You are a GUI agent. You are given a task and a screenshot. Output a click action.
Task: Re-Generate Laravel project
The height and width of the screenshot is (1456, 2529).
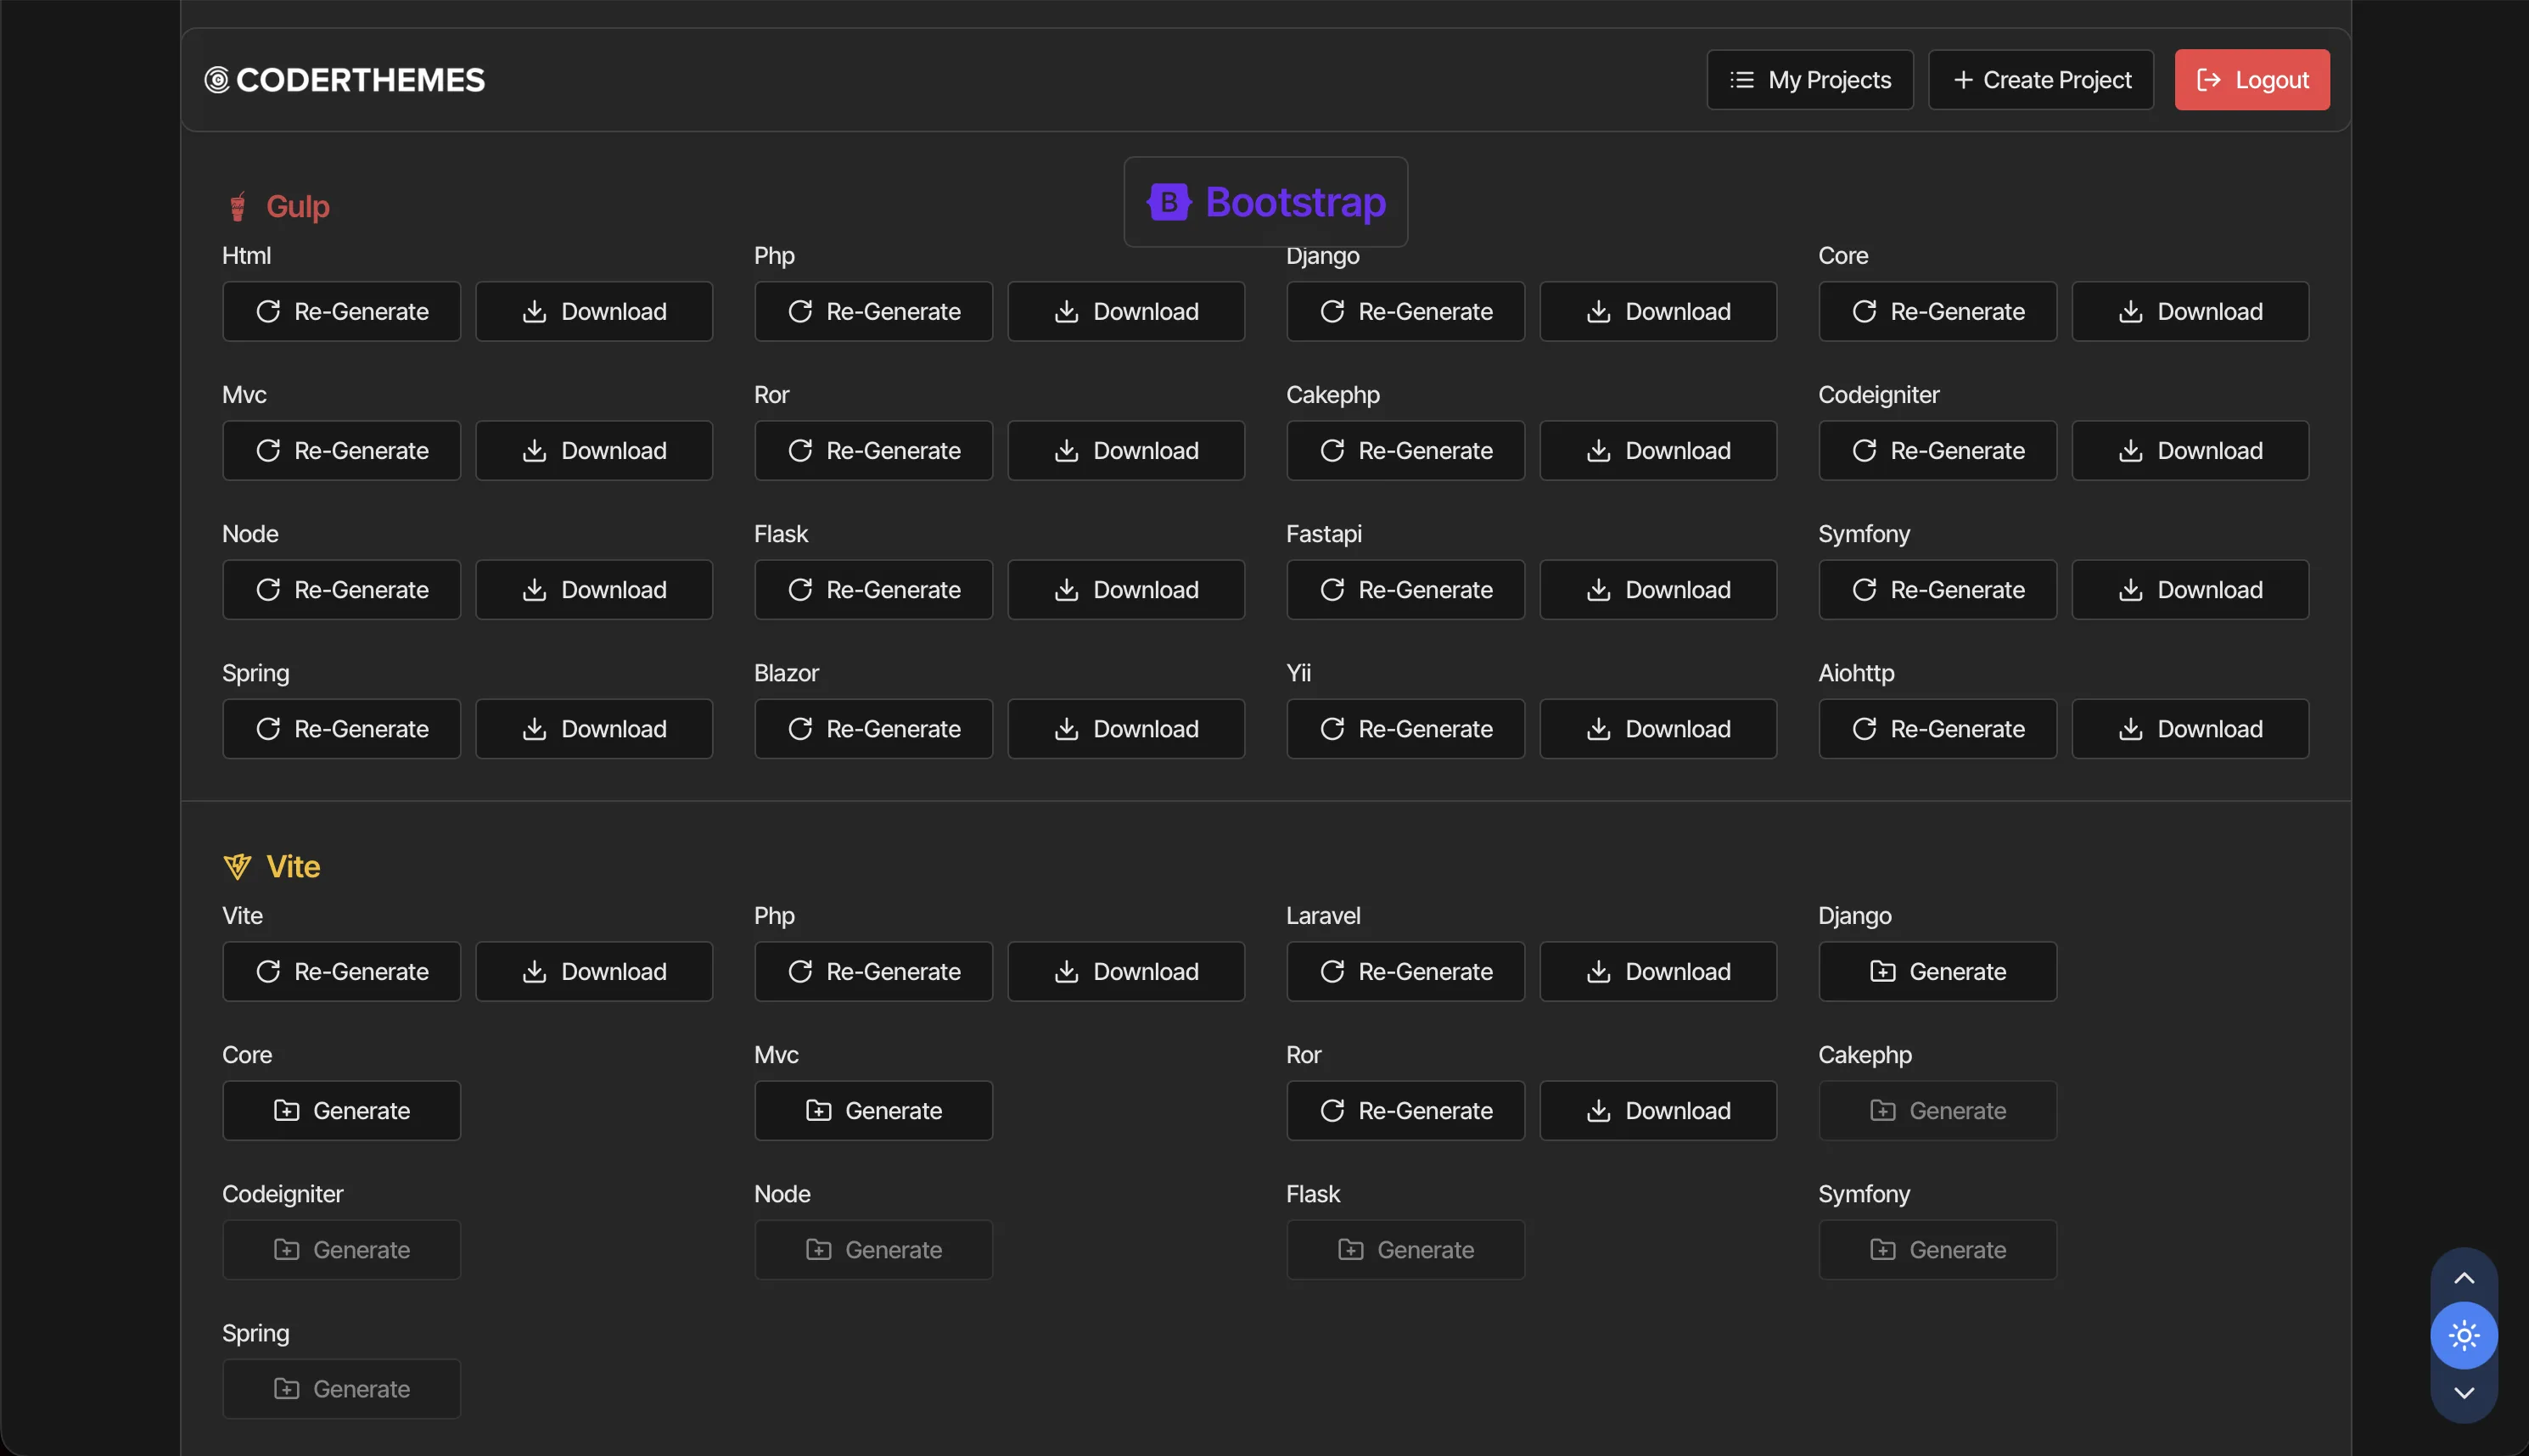pos(1405,971)
